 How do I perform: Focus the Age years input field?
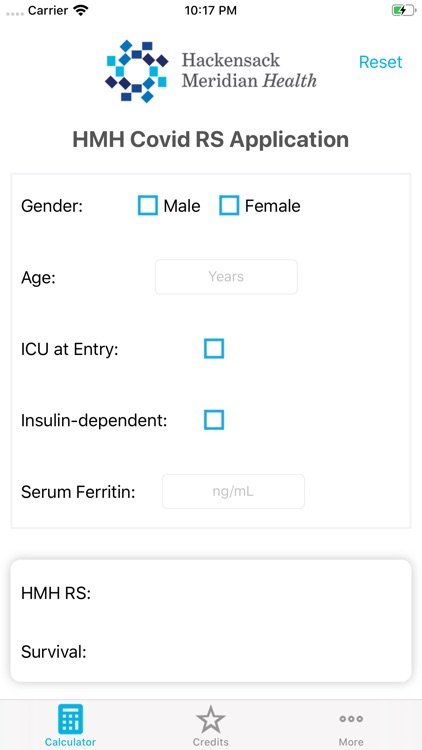tap(226, 276)
